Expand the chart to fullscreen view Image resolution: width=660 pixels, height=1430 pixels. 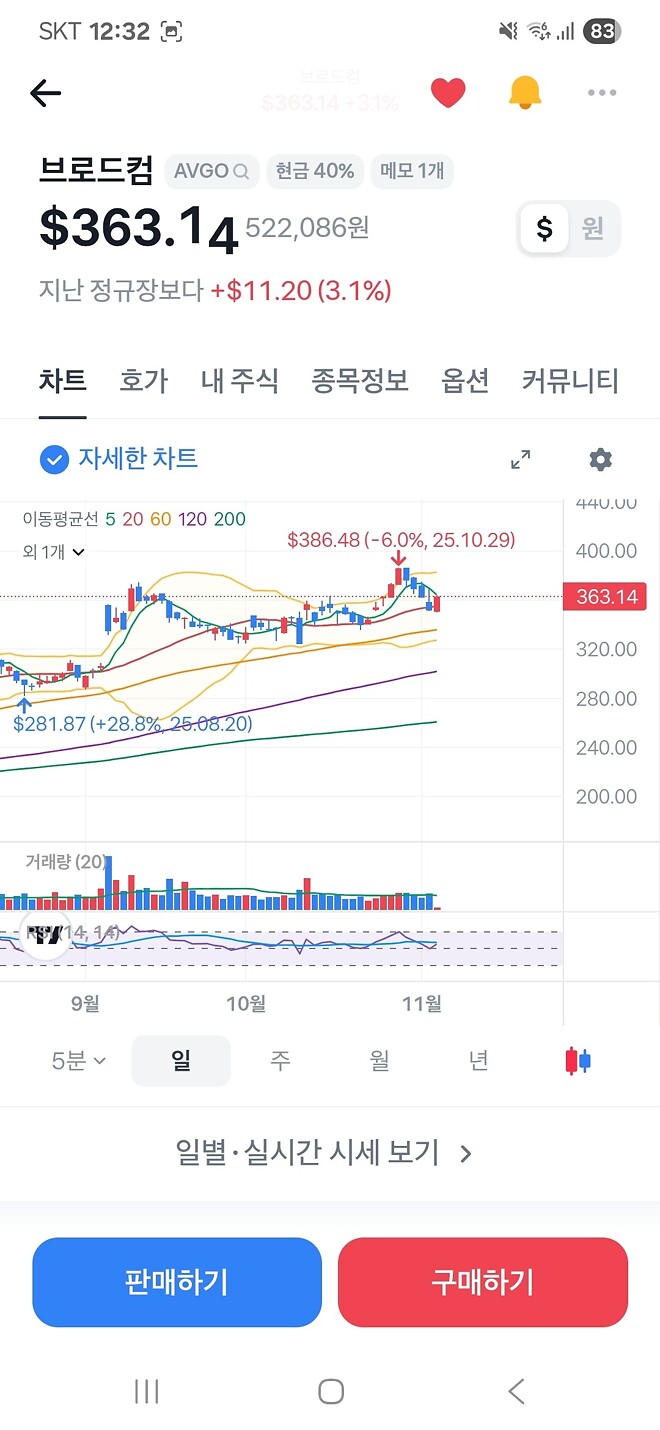(520, 460)
